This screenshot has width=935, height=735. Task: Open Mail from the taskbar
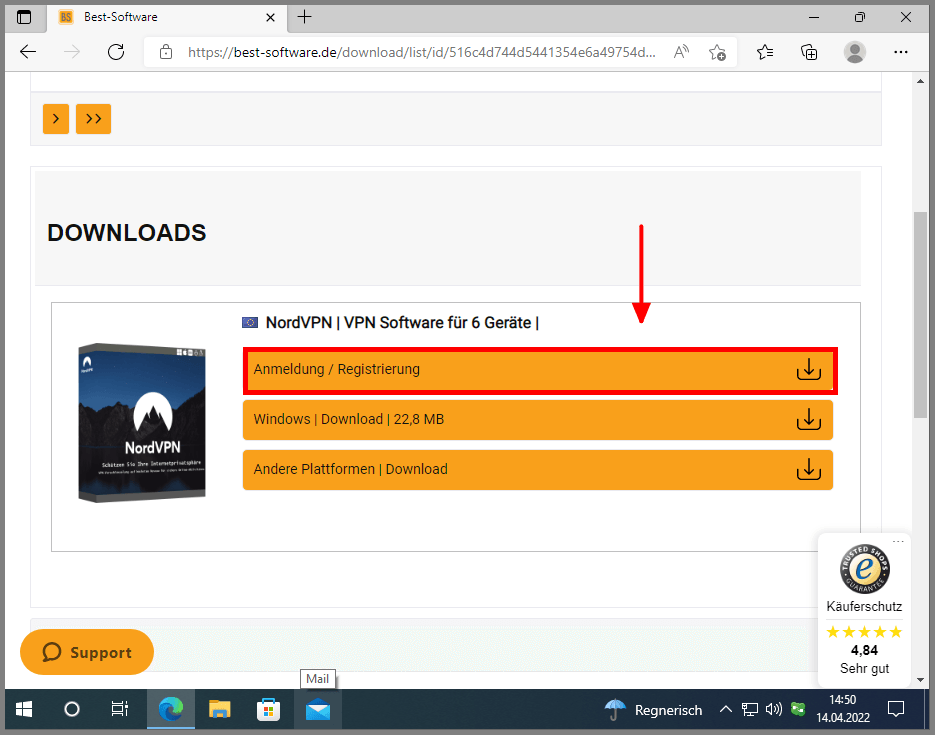(318, 709)
